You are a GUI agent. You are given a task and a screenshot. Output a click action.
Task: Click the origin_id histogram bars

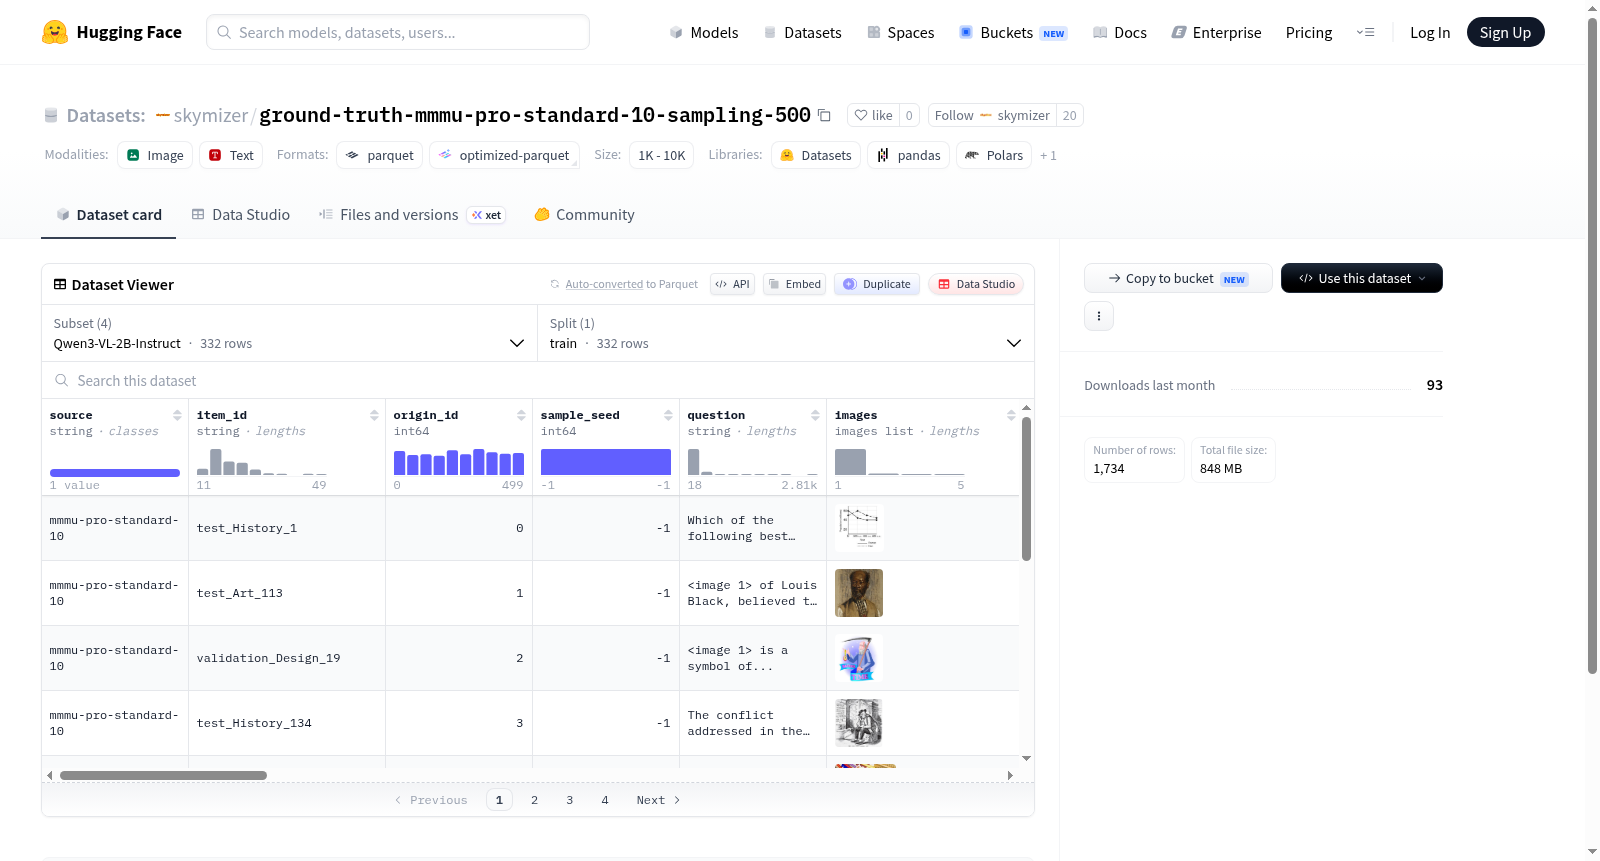coord(459,461)
